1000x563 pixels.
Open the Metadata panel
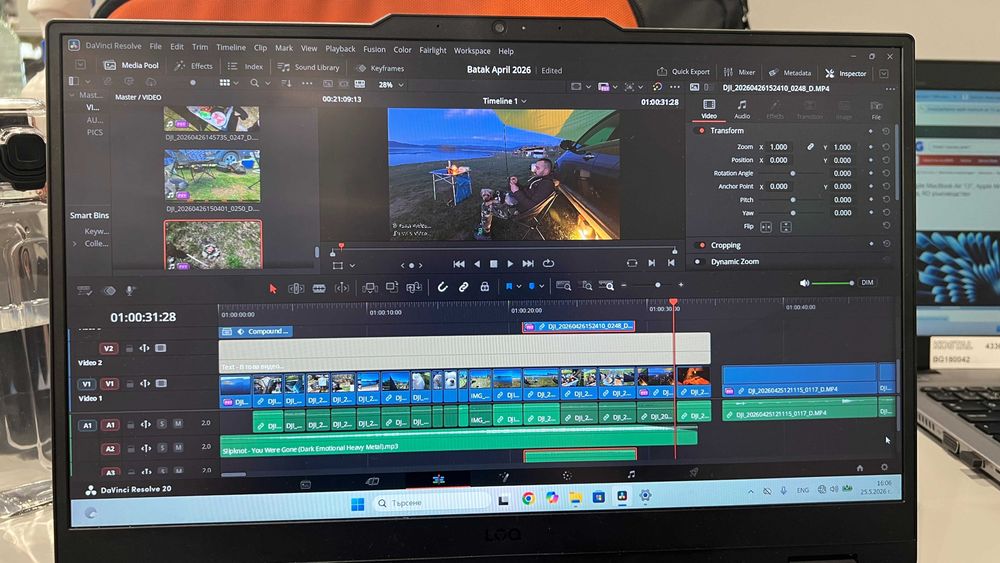pos(790,73)
